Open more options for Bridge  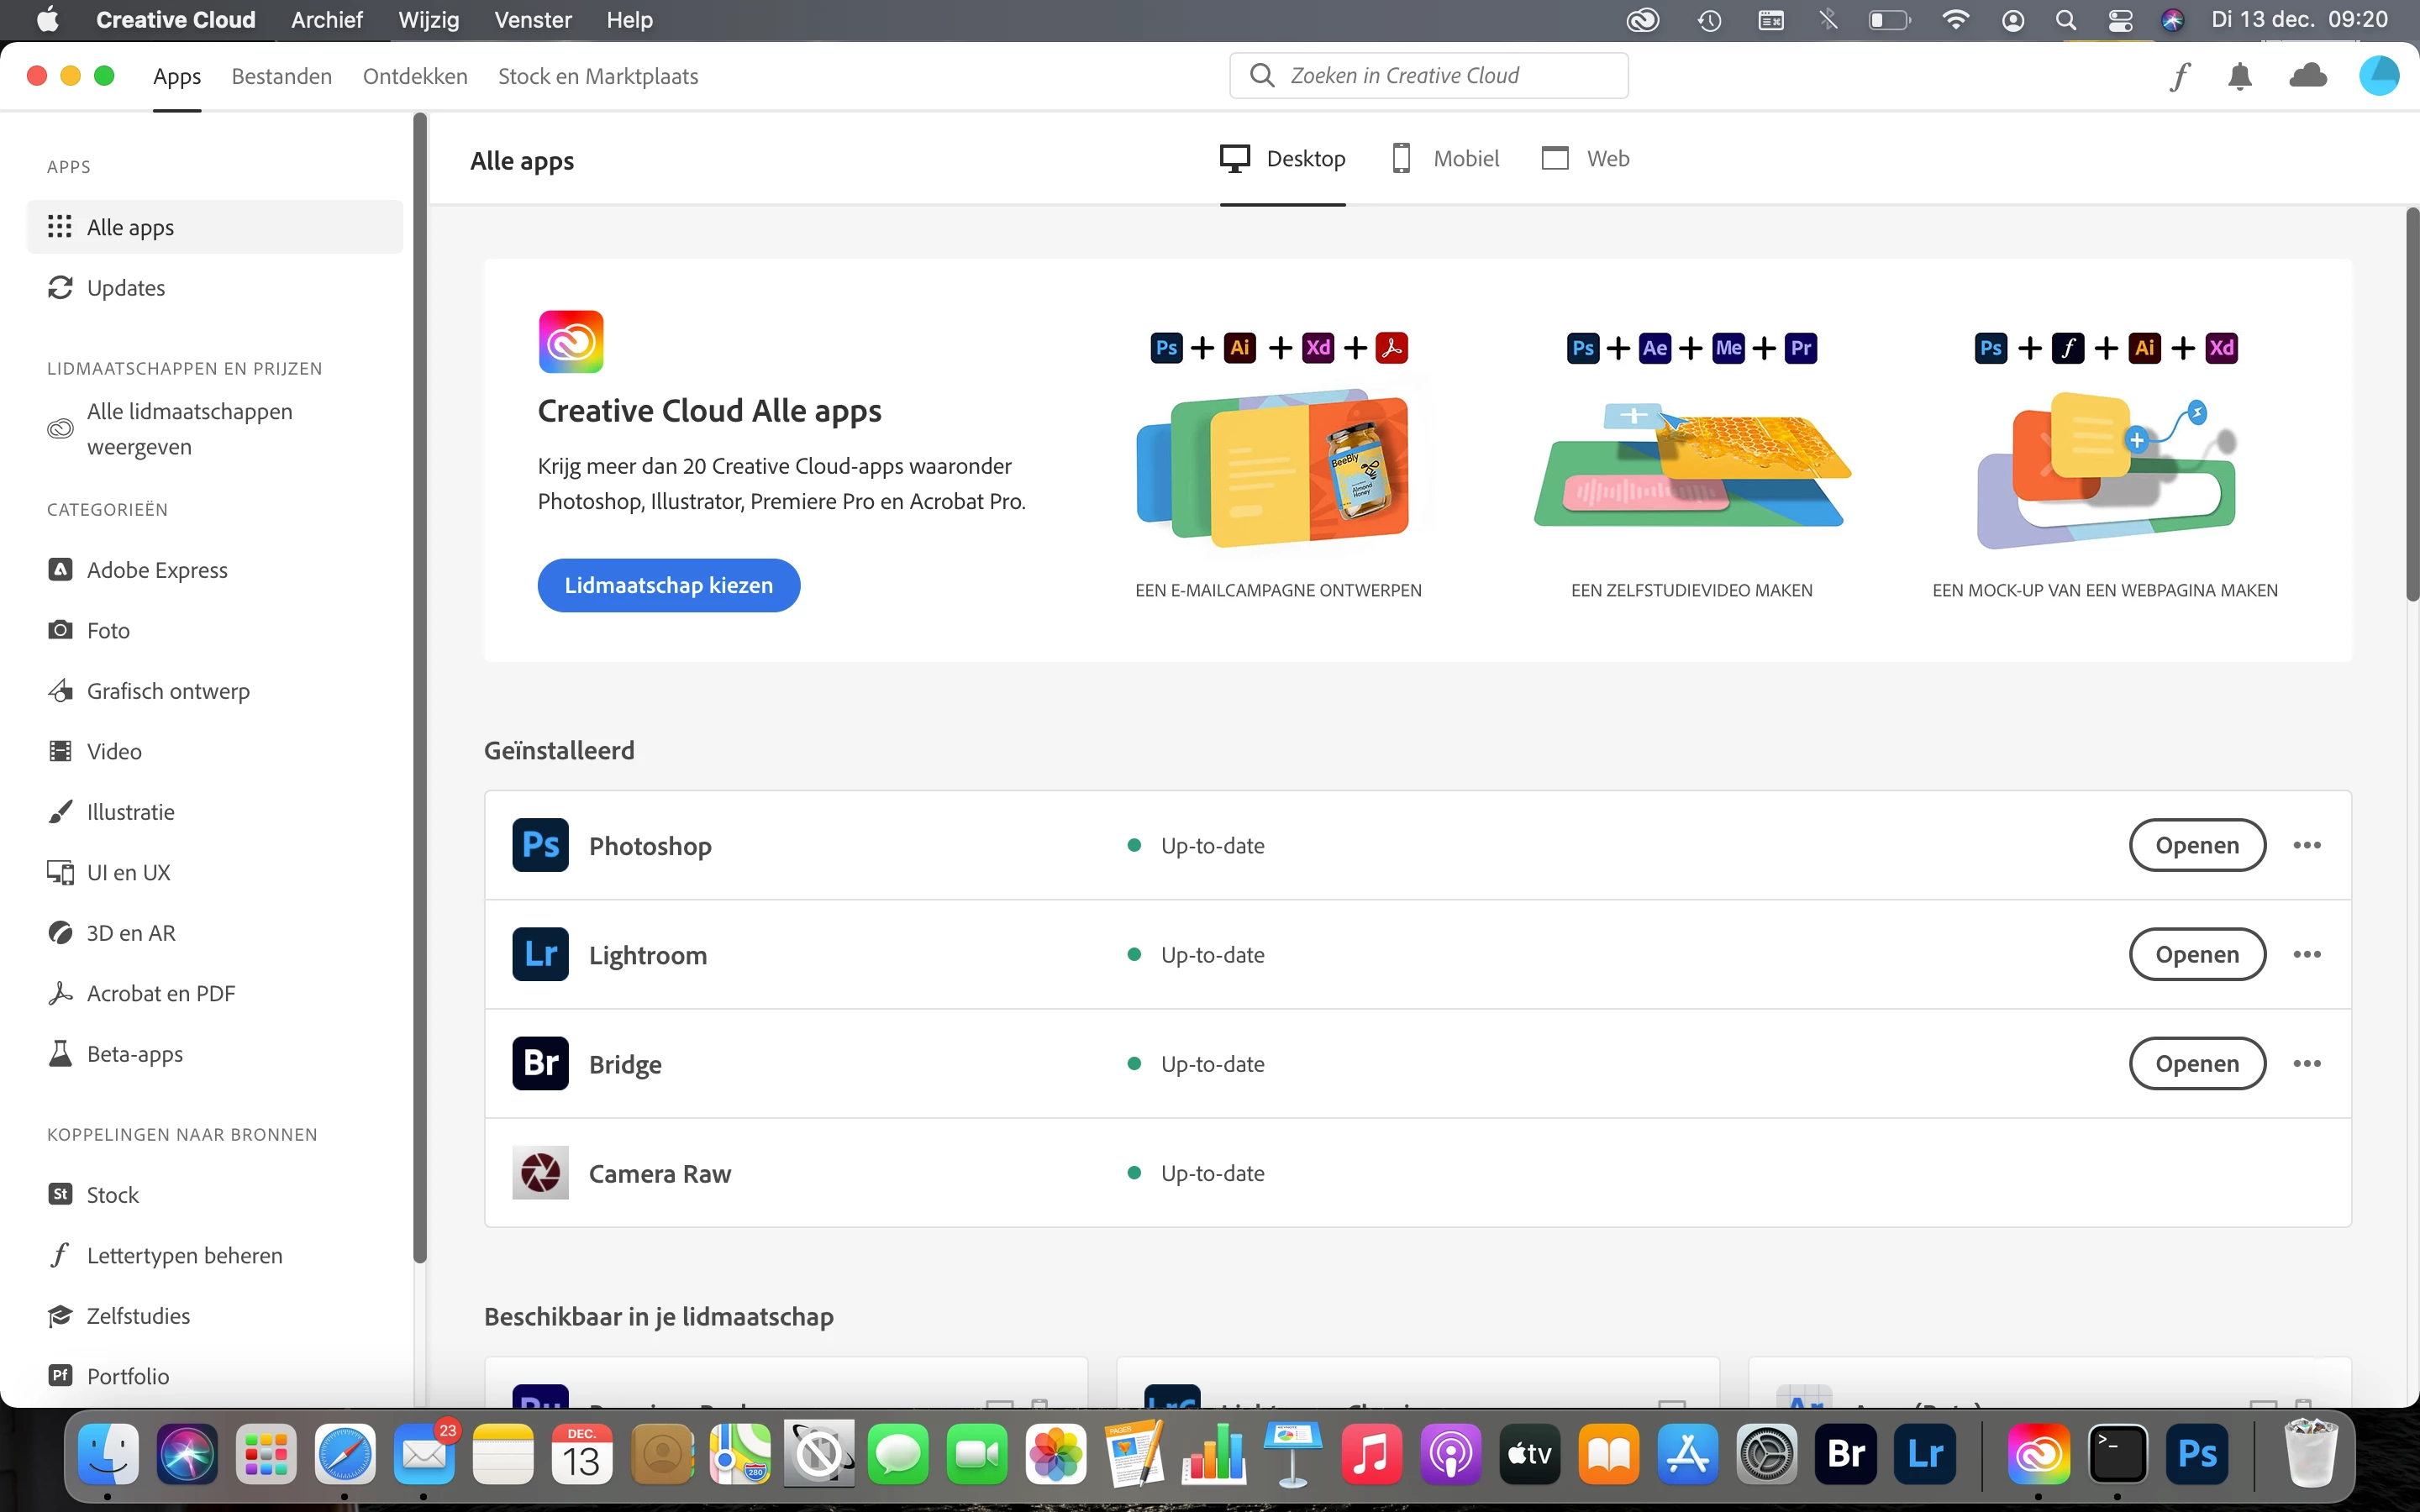point(2307,1063)
